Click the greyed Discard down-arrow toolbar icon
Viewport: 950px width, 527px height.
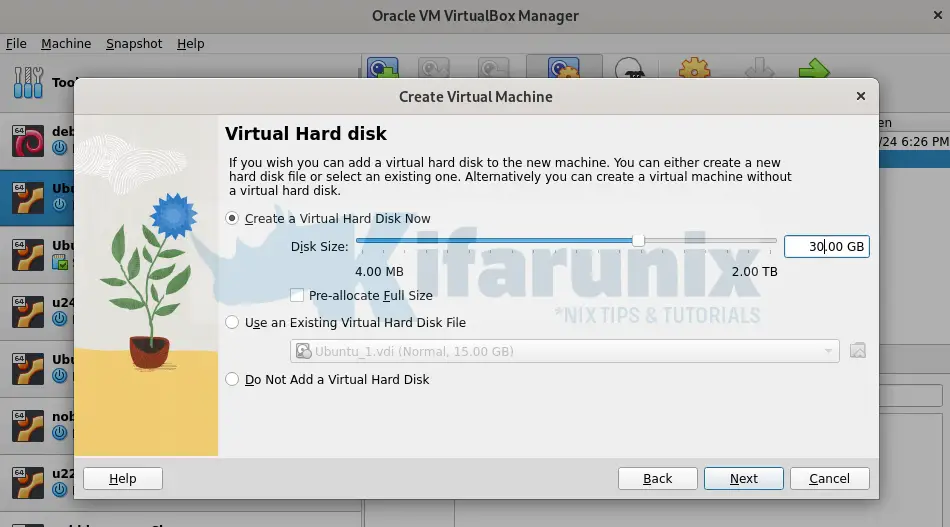[759, 68]
